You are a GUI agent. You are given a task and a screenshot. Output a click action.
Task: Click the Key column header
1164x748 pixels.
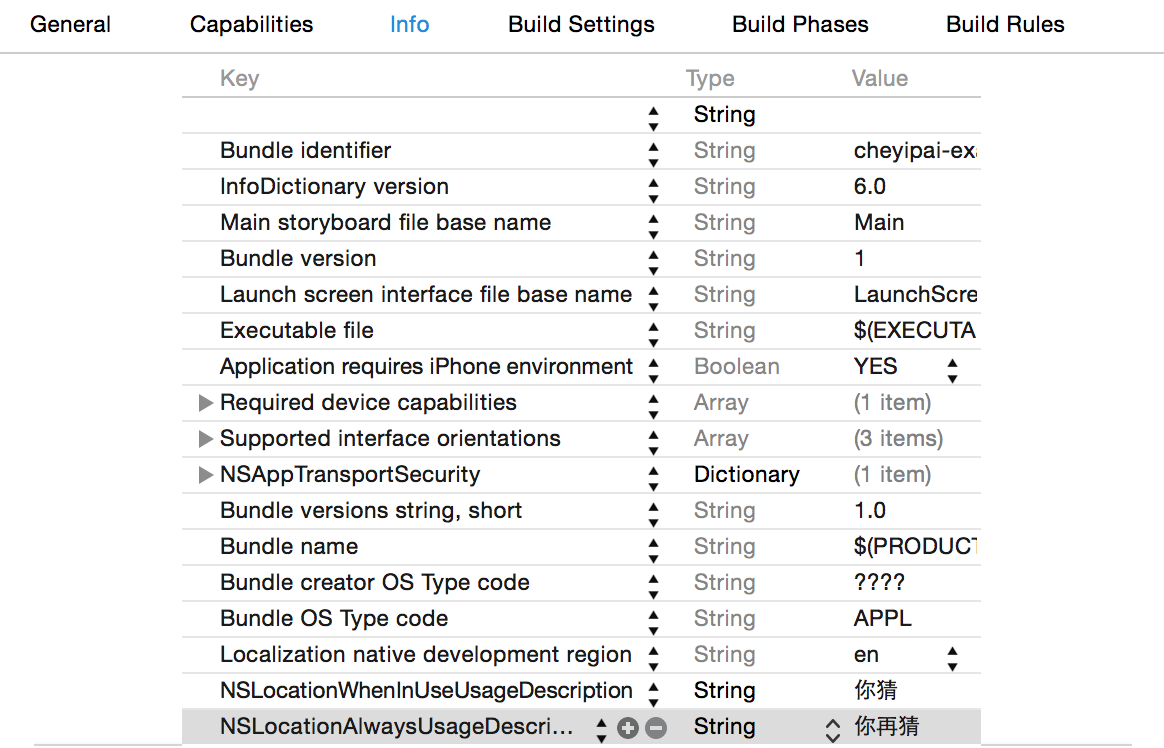239,79
